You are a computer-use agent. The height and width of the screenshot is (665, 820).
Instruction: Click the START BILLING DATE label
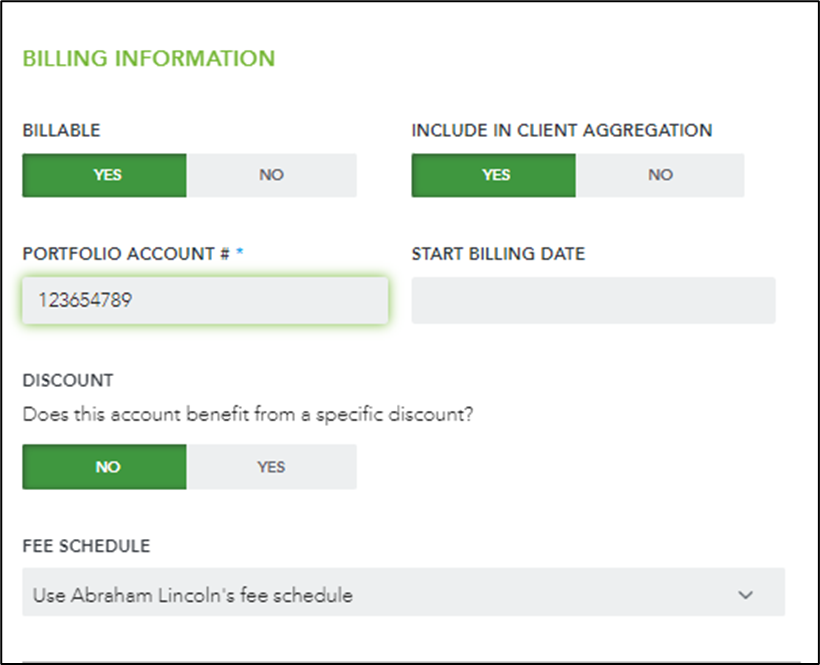(498, 254)
